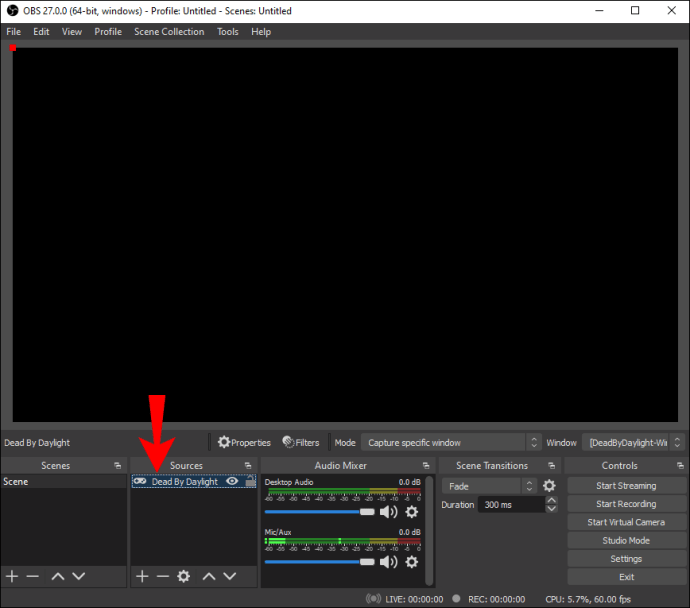The height and width of the screenshot is (608, 690).
Task: Pop out the Controls dock
Action: click(x=680, y=465)
